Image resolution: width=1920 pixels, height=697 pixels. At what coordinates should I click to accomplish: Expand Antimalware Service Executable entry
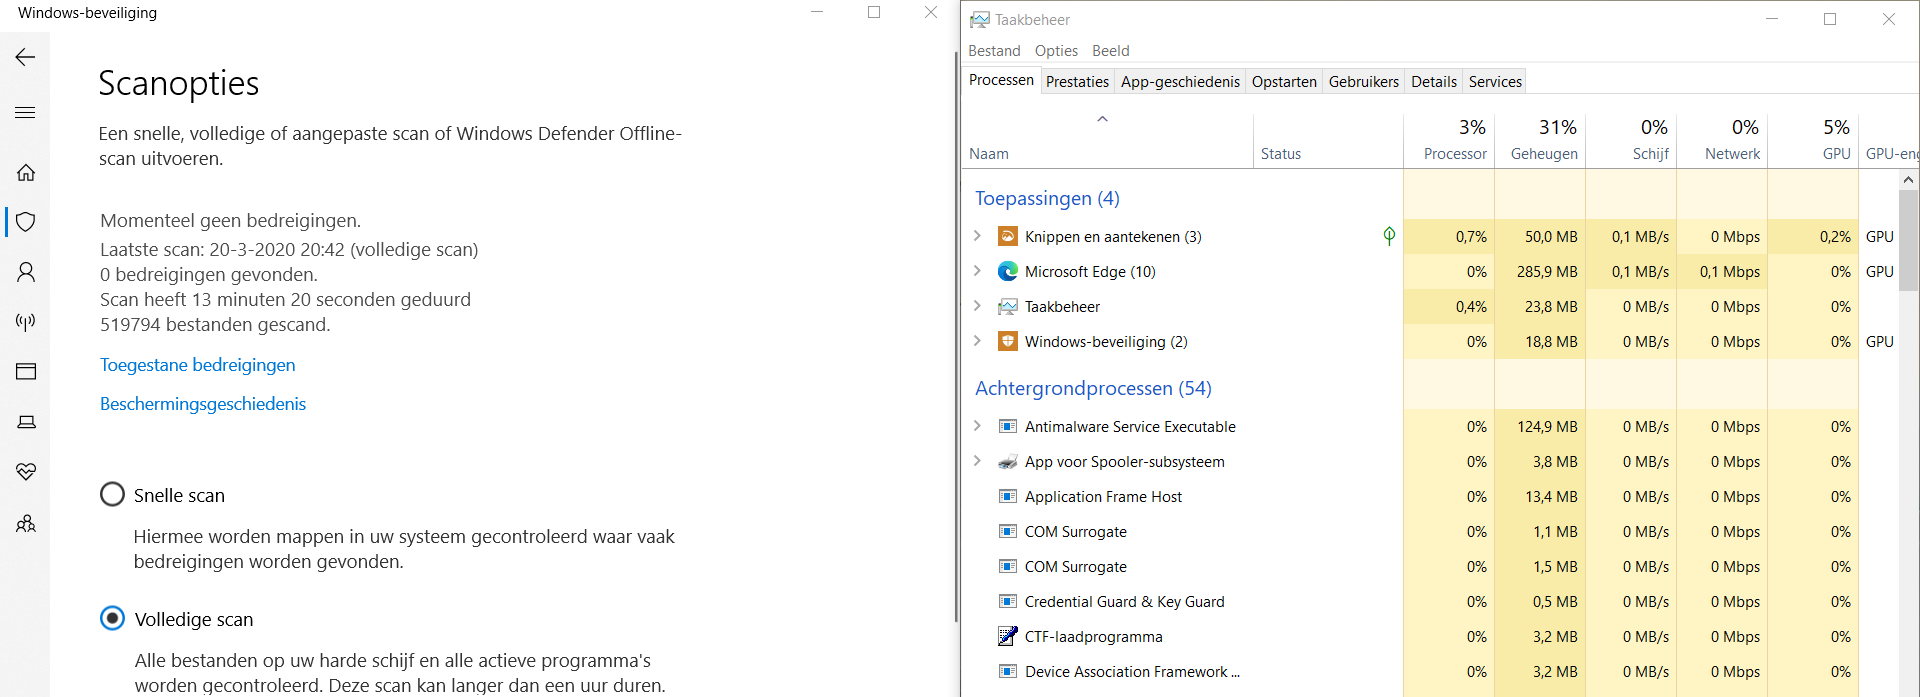point(977,426)
